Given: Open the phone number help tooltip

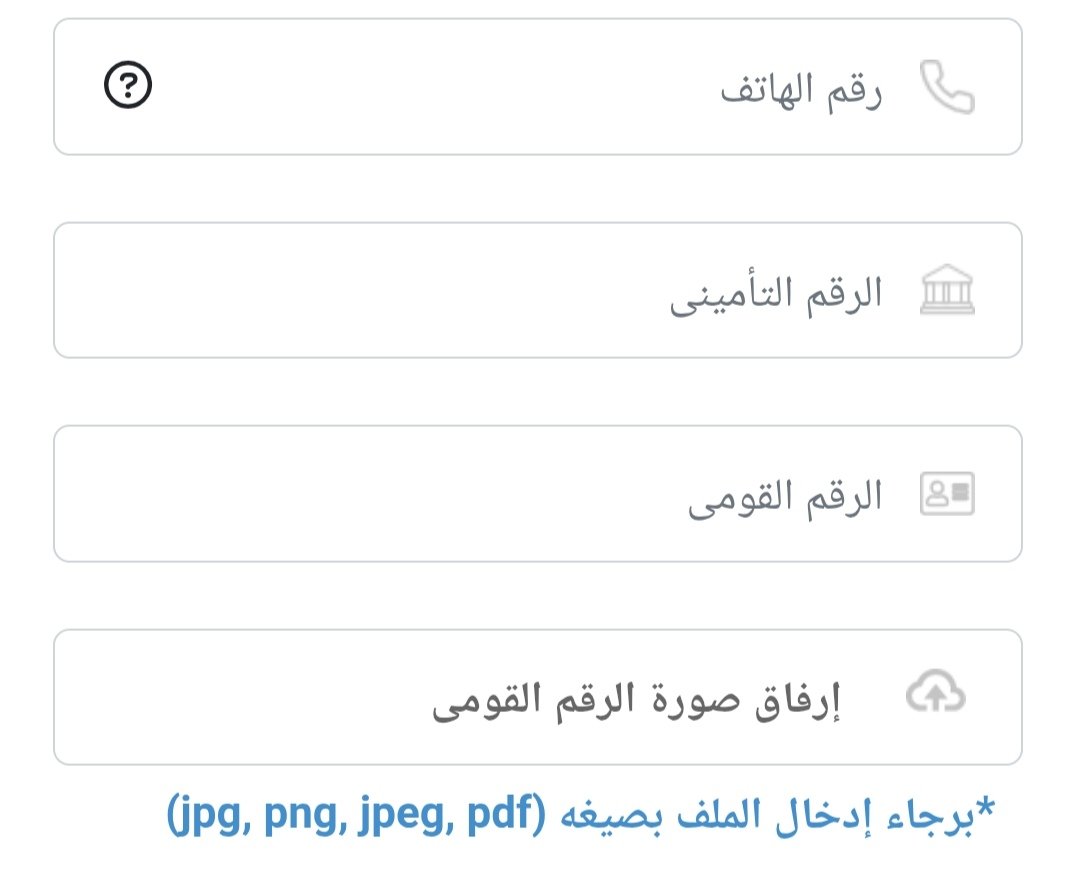Looking at the screenshot, I should click(x=128, y=88).
